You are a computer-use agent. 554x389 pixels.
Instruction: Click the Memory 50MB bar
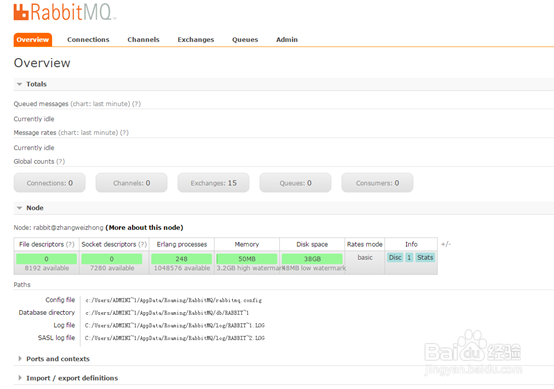pos(247,259)
